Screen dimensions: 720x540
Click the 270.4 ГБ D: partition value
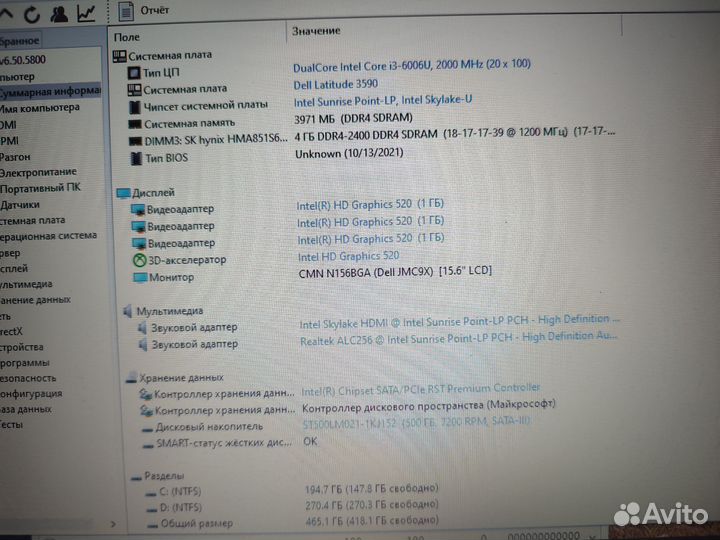coord(371,505)
